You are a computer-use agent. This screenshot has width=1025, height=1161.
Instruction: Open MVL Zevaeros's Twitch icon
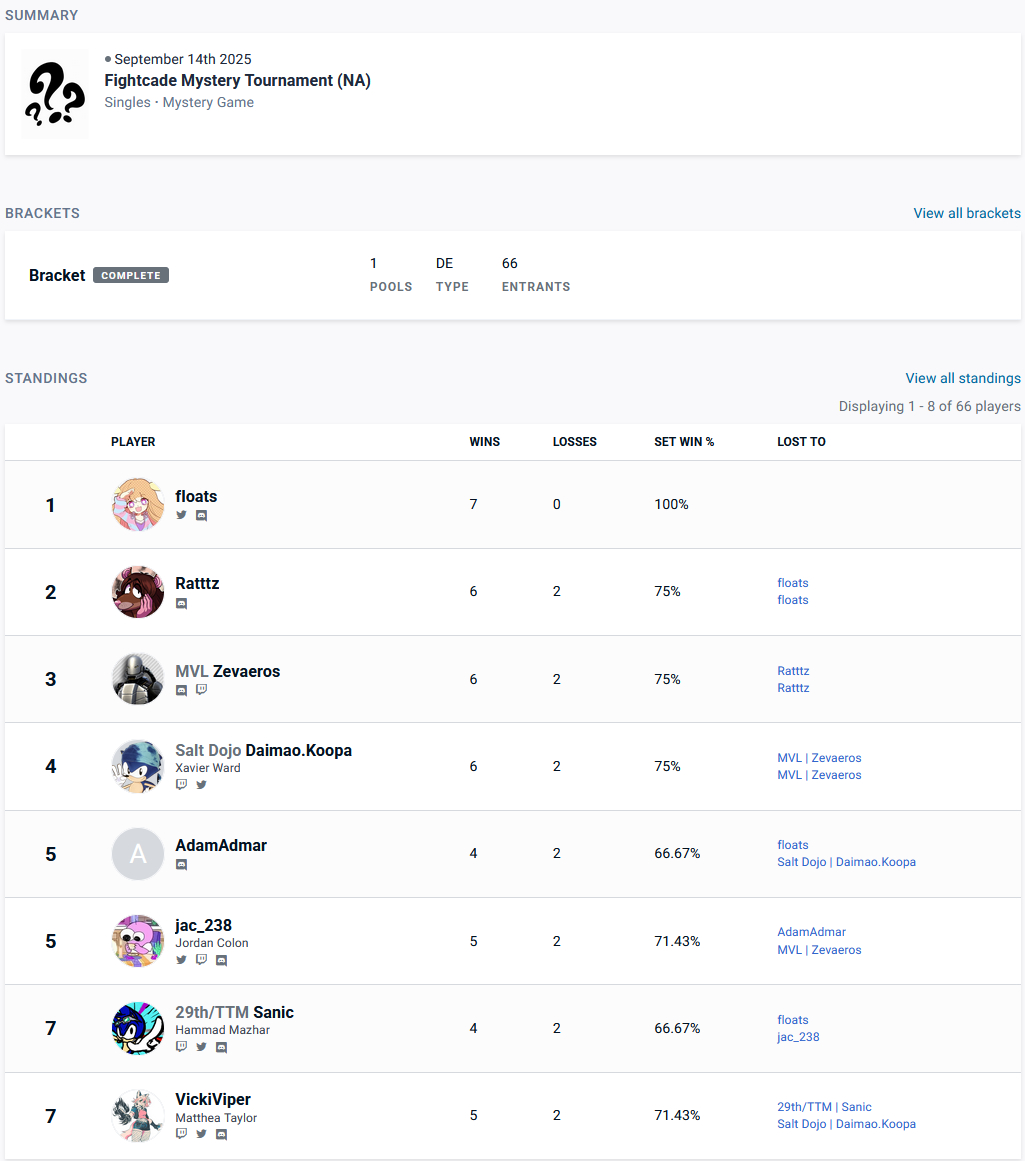(201, 690)
